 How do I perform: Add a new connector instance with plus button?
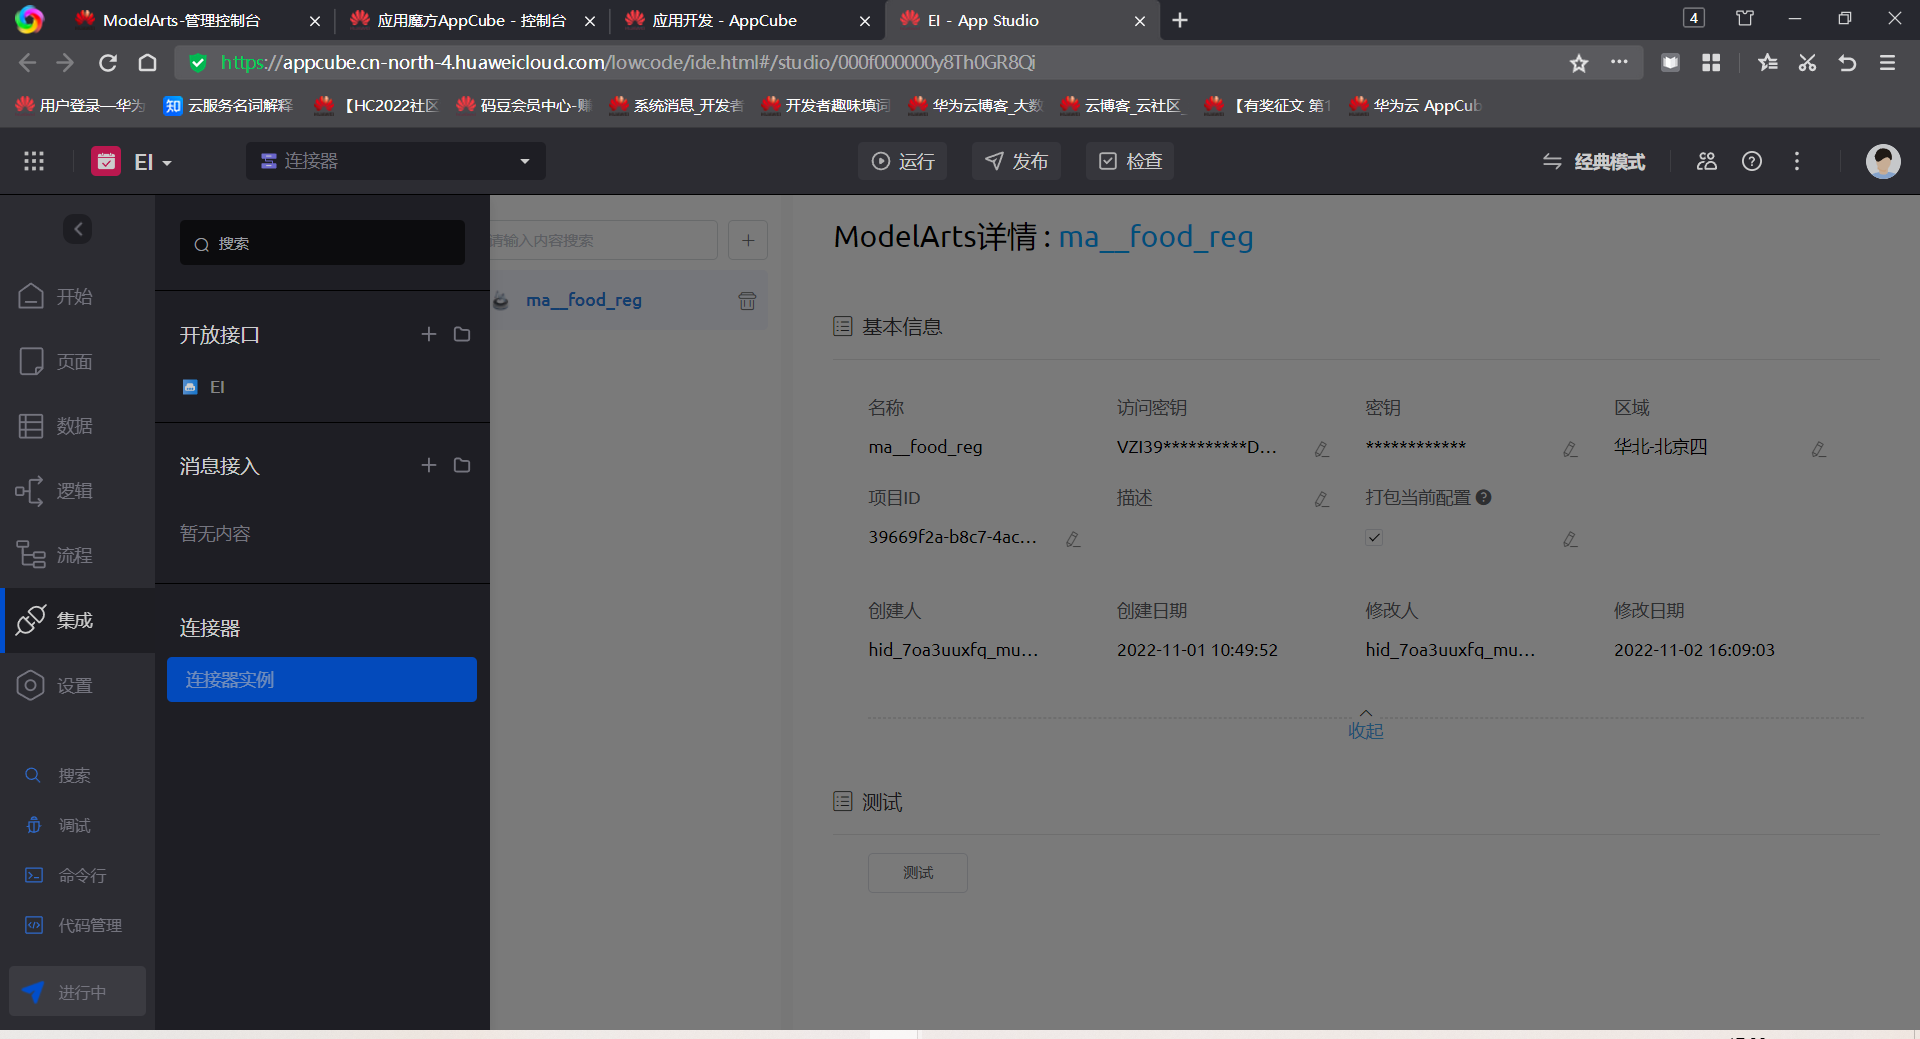[748, 240]
